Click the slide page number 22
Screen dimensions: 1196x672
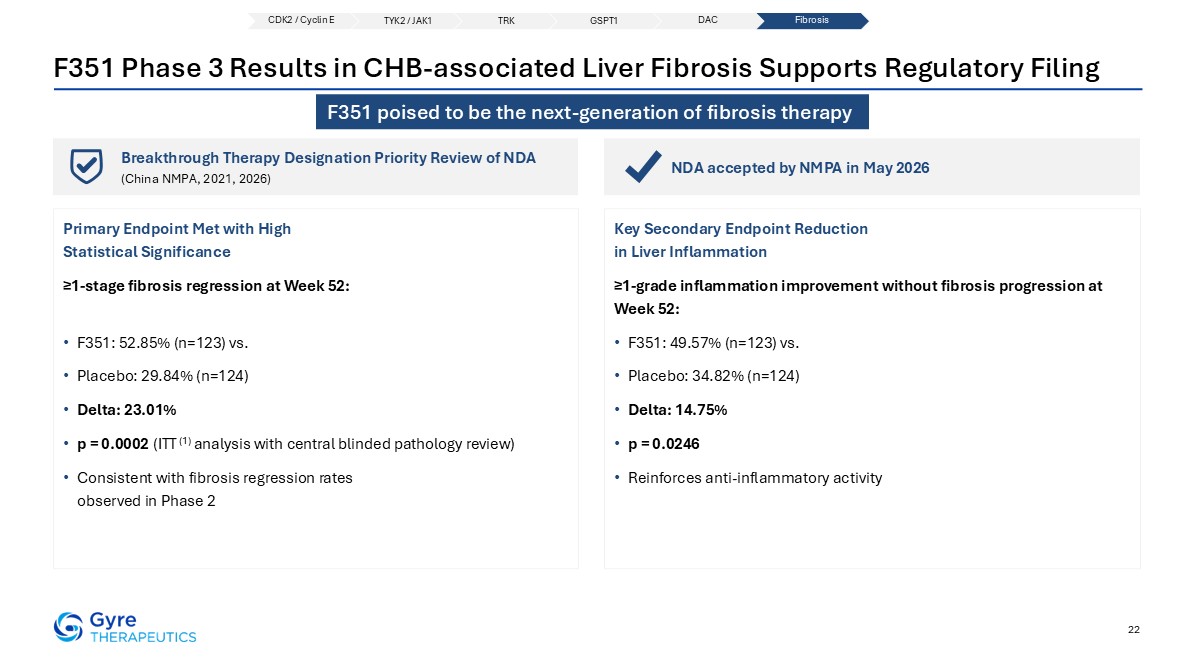click(1133, 629)
